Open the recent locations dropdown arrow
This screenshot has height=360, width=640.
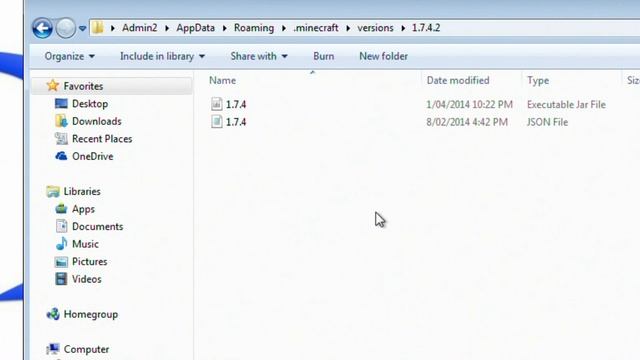(82, 29)
